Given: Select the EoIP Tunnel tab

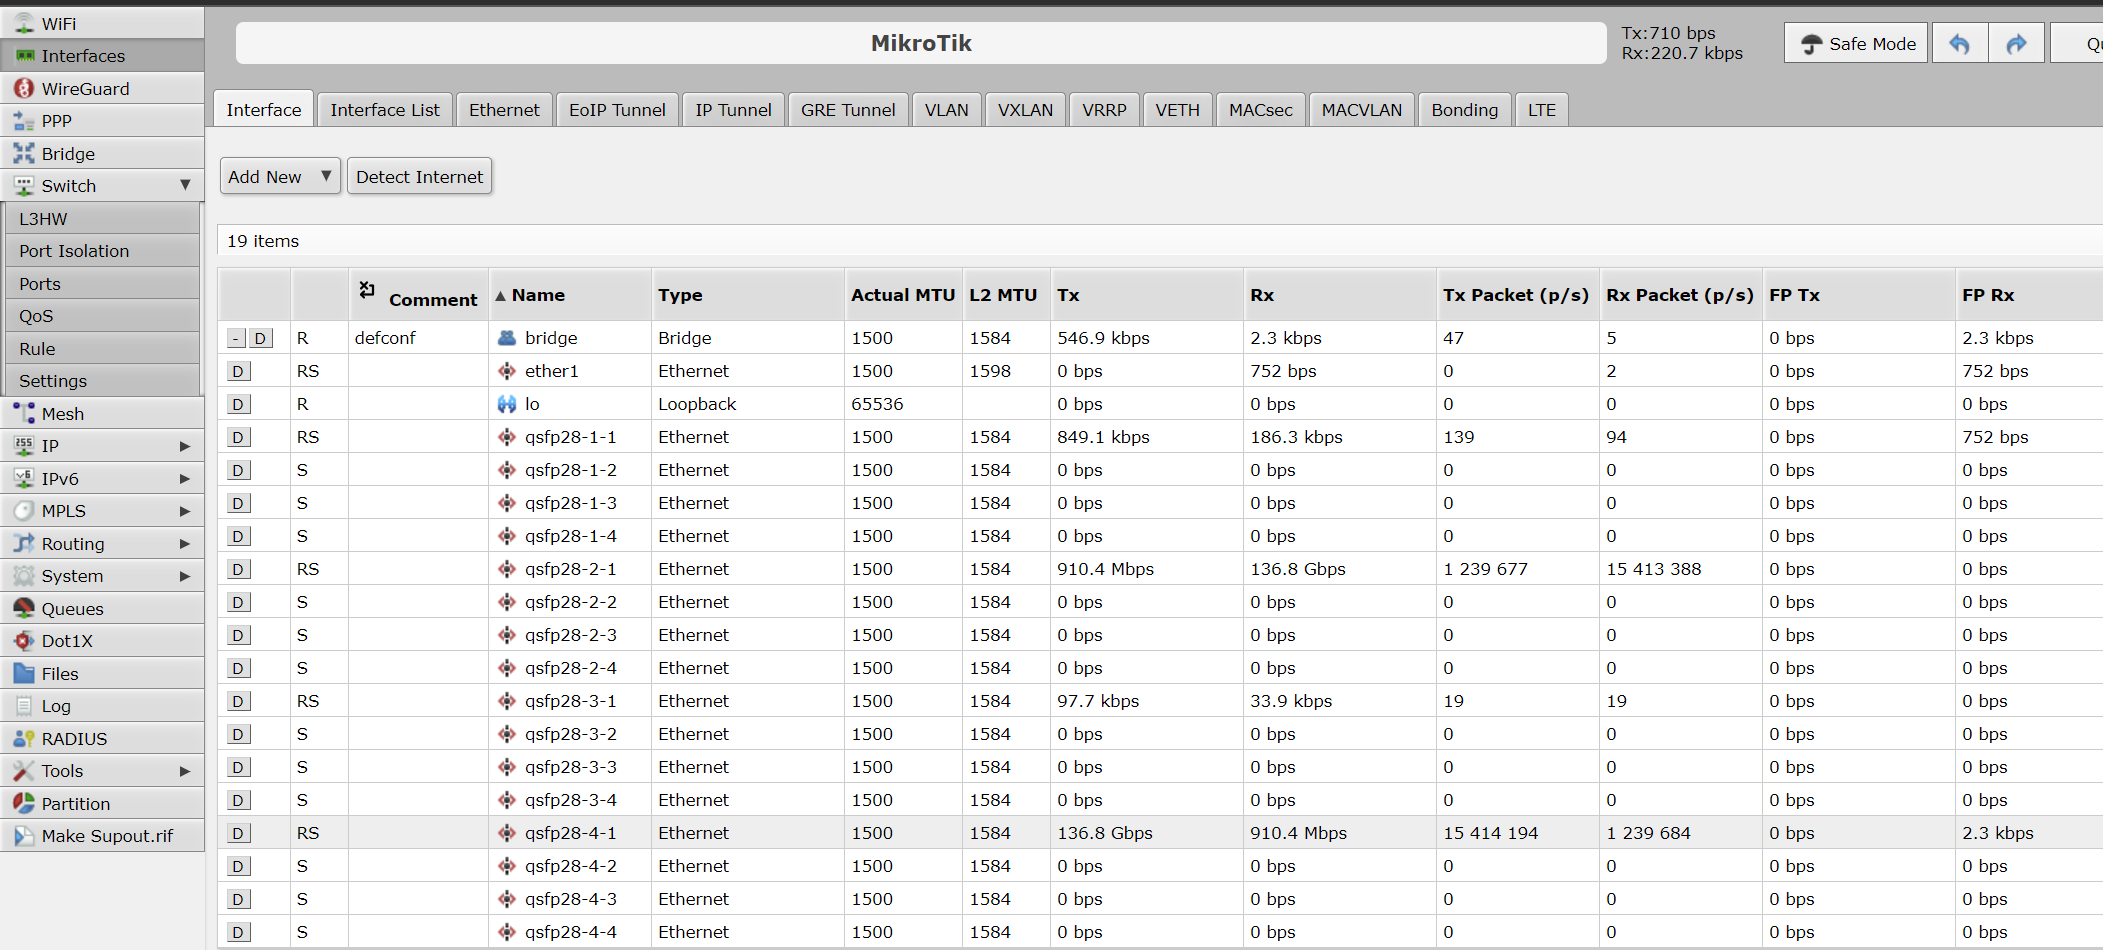Looking at the screenshot, I should (x=617, y=109).
